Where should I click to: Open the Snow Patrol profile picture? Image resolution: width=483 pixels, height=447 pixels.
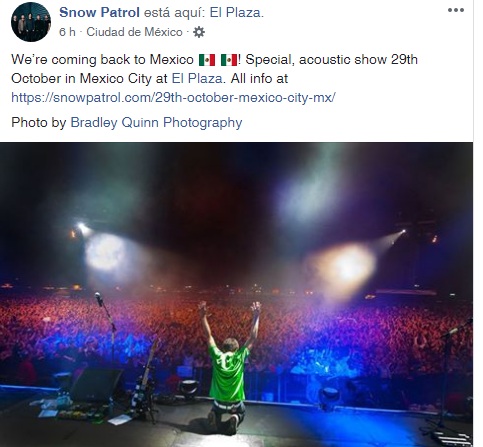[31, 22]
